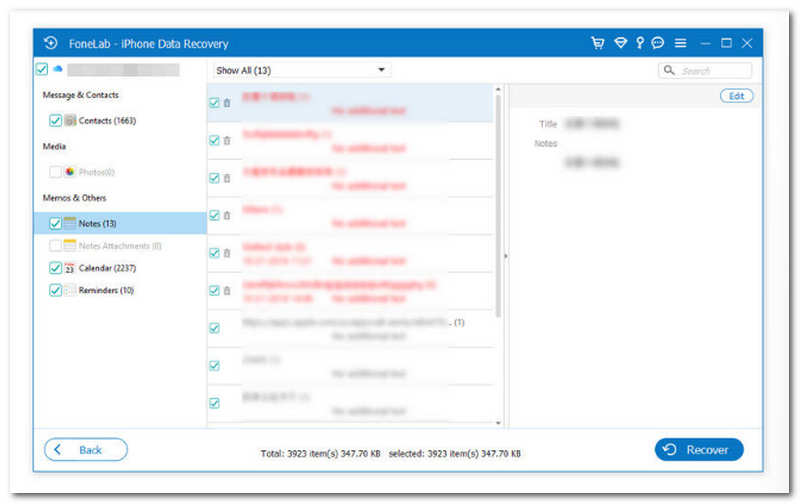
Task: Select Reminders (10) in the sidebar
Action: point(106,290)
